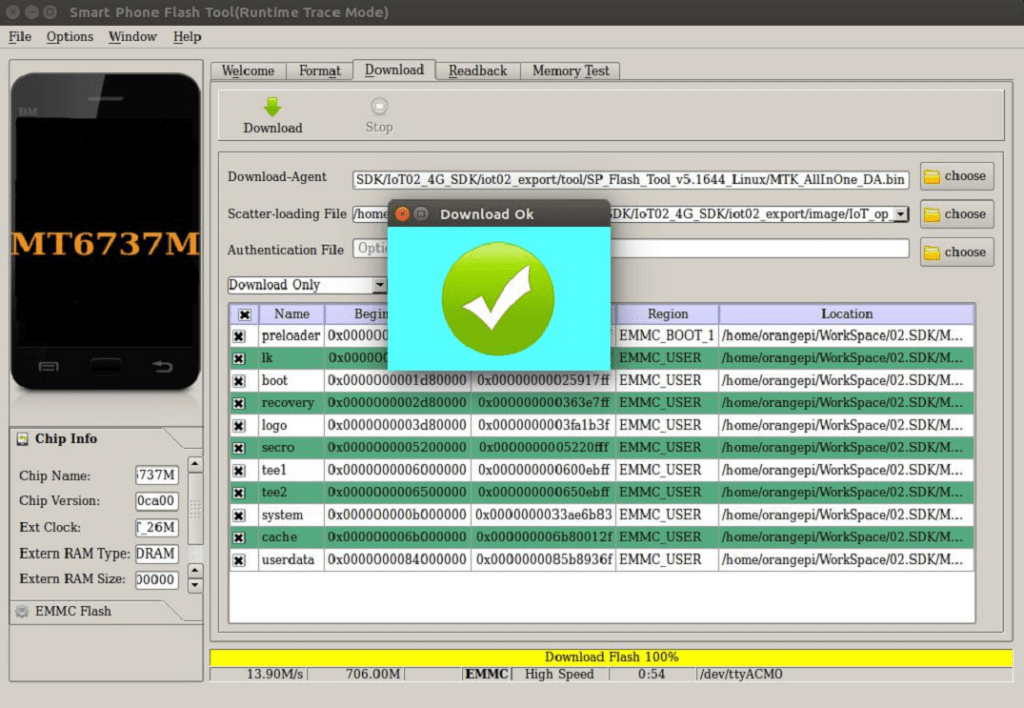Close the Download Ok dialog
1024x708 pixels.
(402, 214)
